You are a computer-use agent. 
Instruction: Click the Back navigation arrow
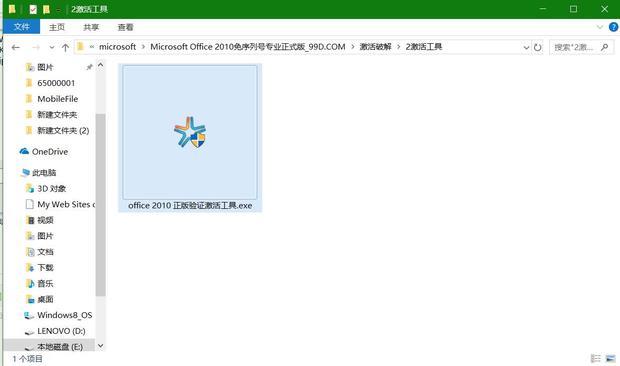16,47
